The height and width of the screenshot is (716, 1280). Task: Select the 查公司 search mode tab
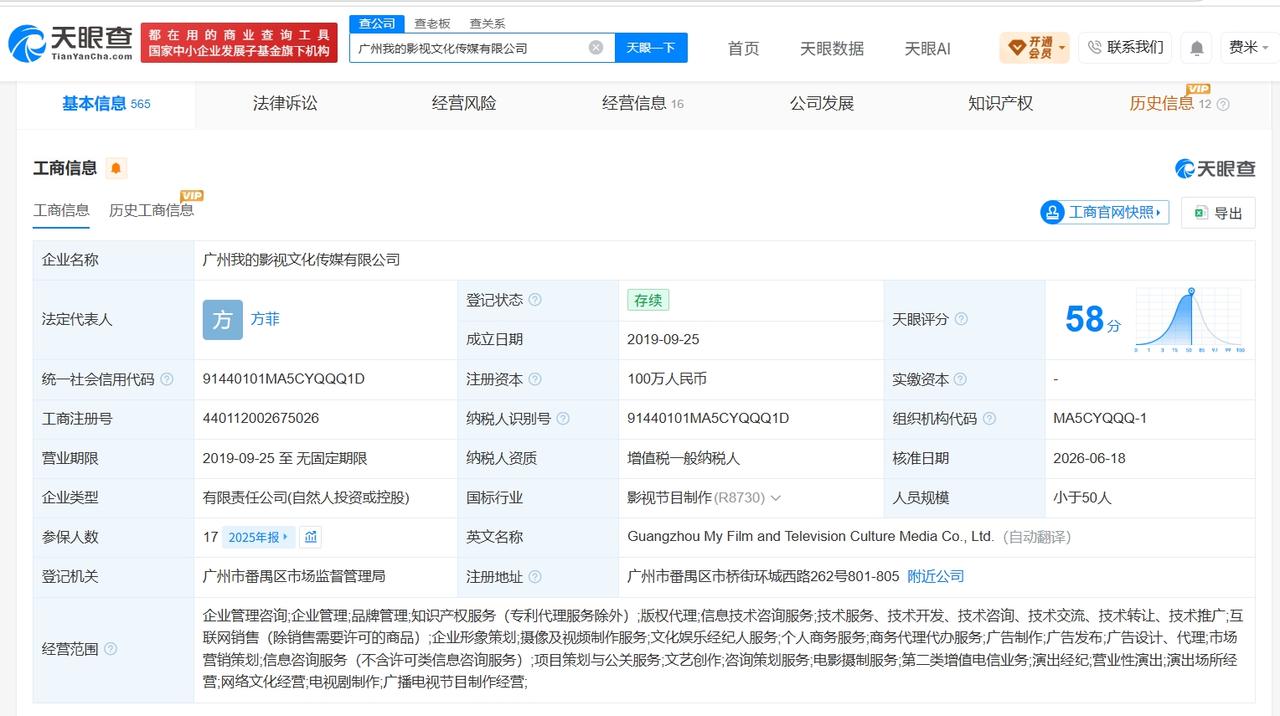click(377, 23)
